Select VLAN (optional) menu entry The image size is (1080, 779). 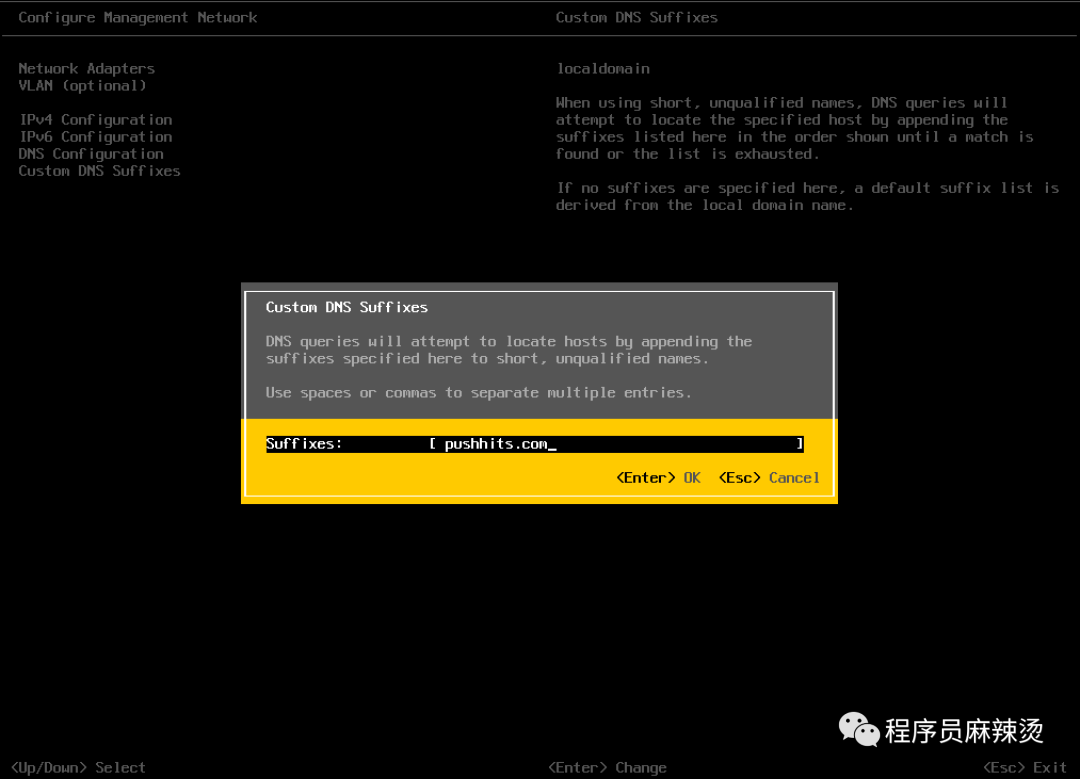coord(82,85)
